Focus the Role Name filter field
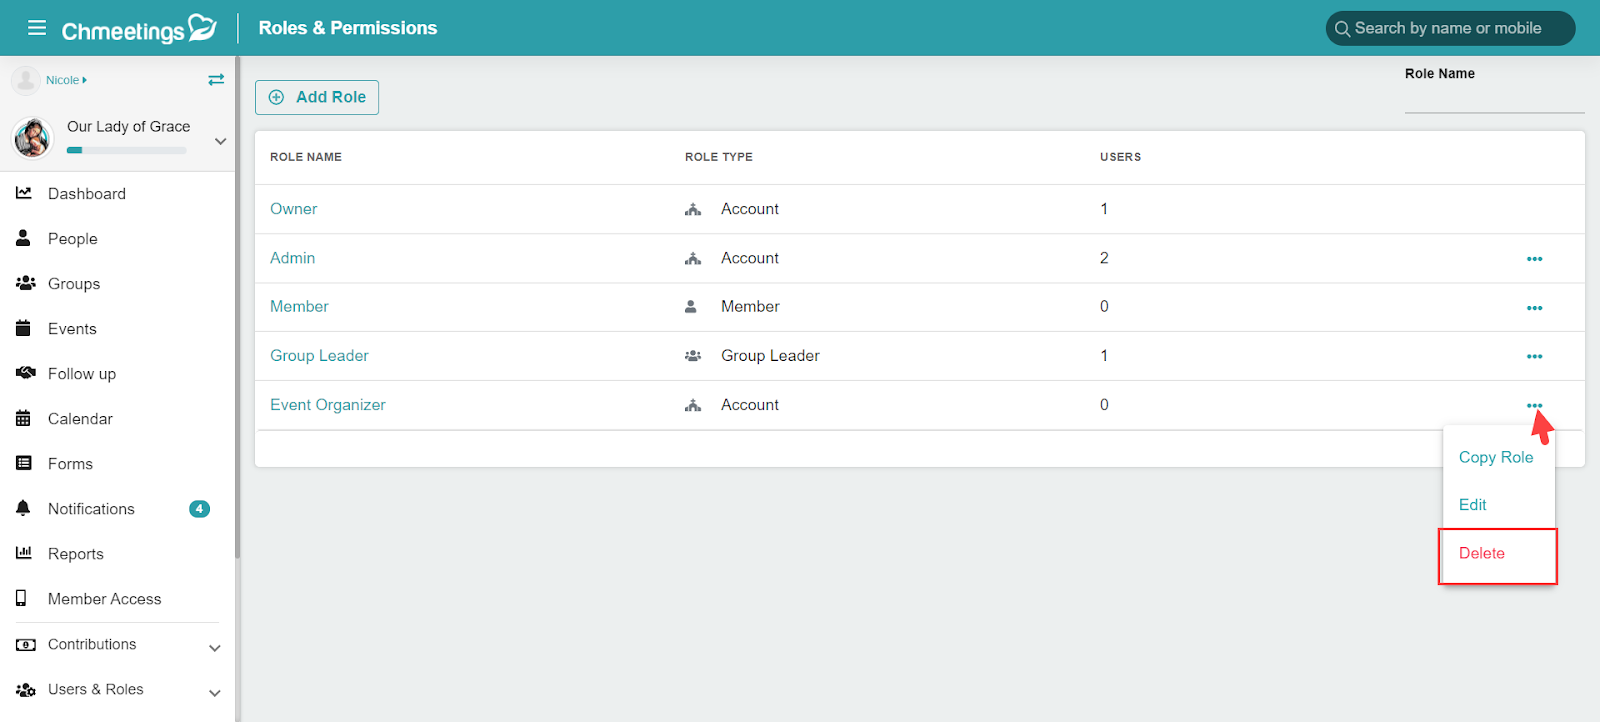The width and height of the screenshot is (1600, 722). tap(1494, 99)
